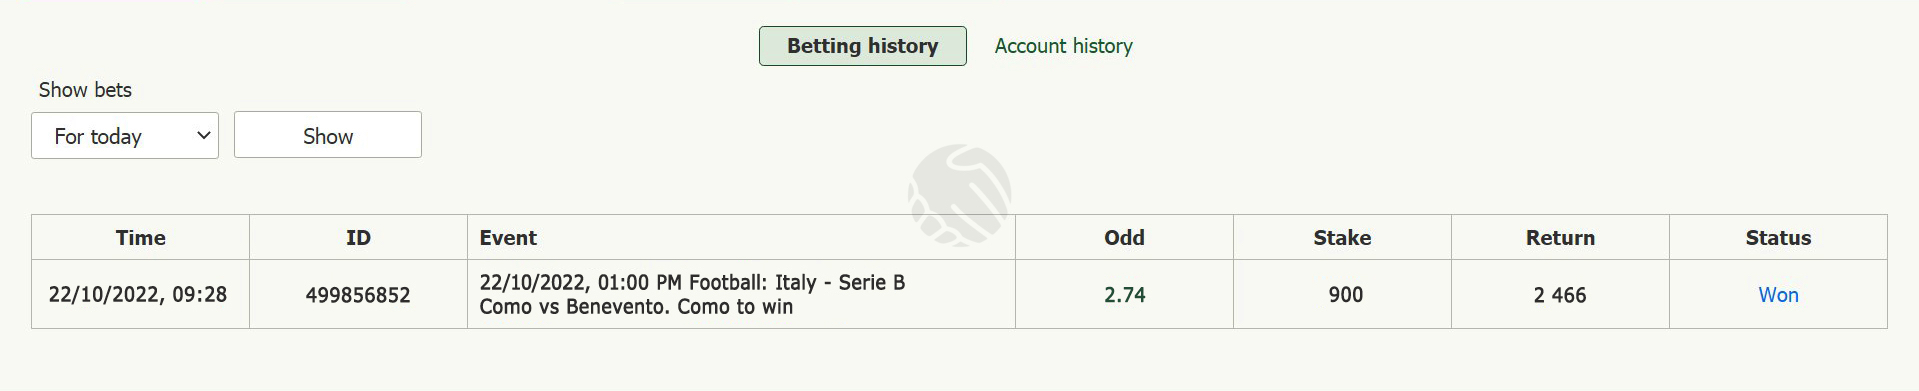
Task: Click the 2 466 return value
Action: [1560, 295]
